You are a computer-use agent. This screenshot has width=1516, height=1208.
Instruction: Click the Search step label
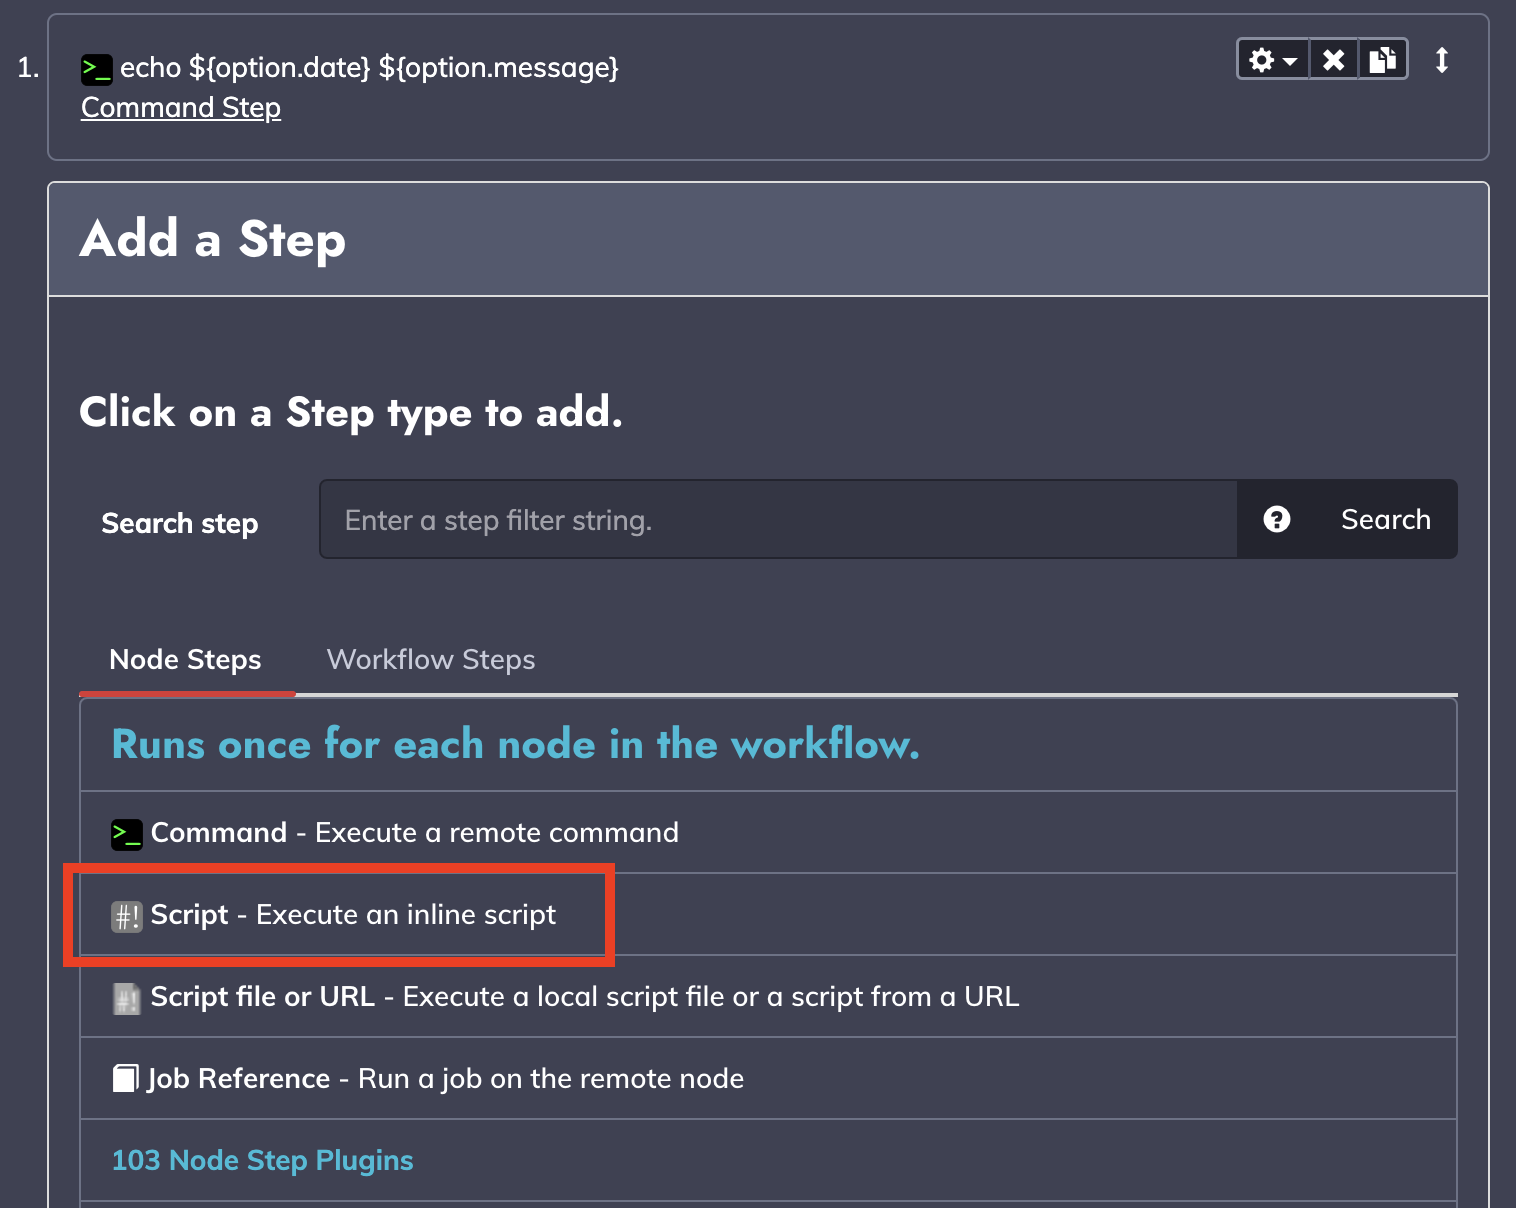180,523
